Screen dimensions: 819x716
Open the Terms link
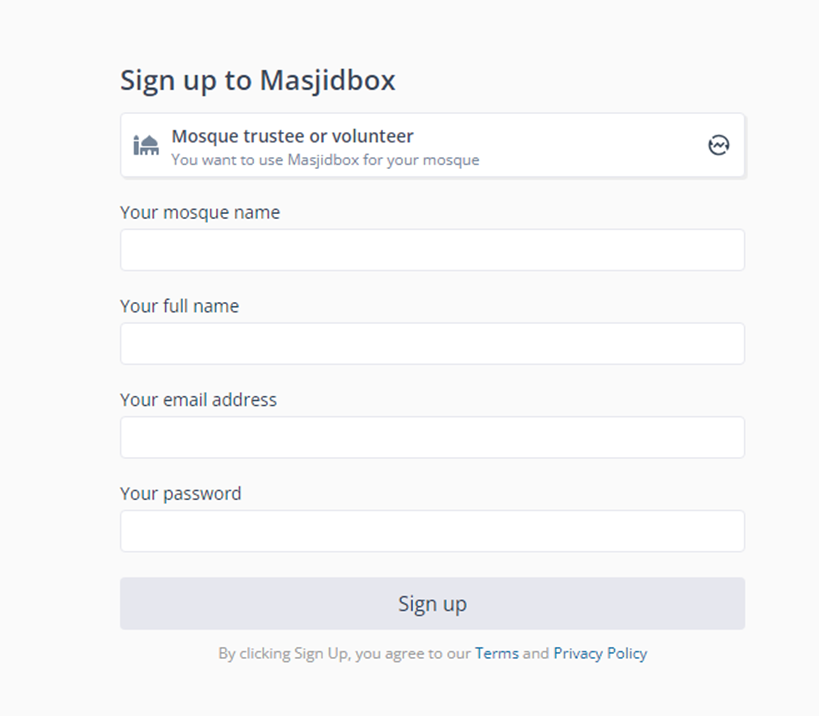click(496, 653)
